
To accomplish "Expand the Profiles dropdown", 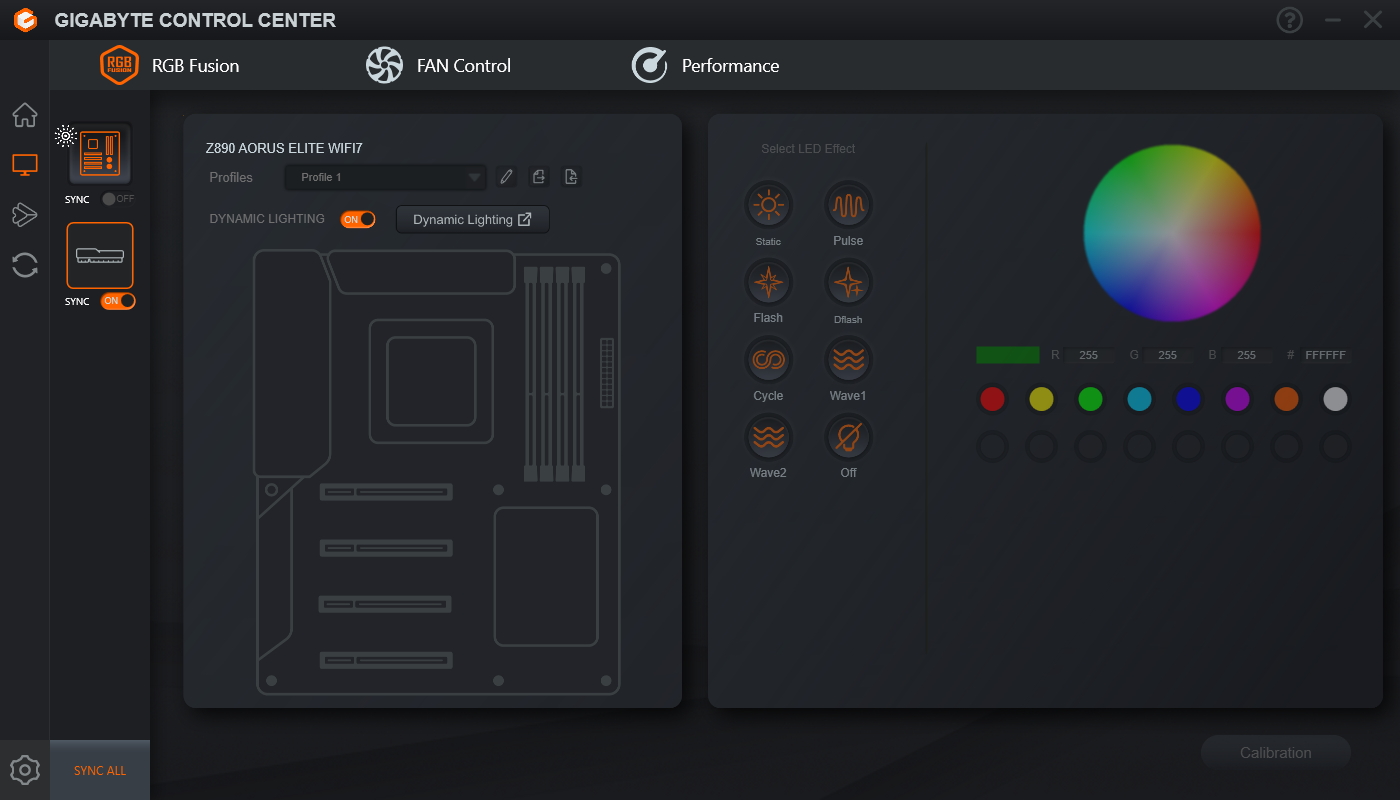I will pos(386,177).
